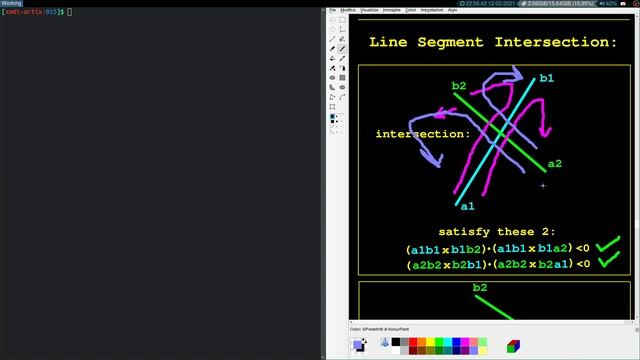The width and height of the screenshot is (640, 360).
Task: Open the Visualizza menu
Action: tap(369, 10)
